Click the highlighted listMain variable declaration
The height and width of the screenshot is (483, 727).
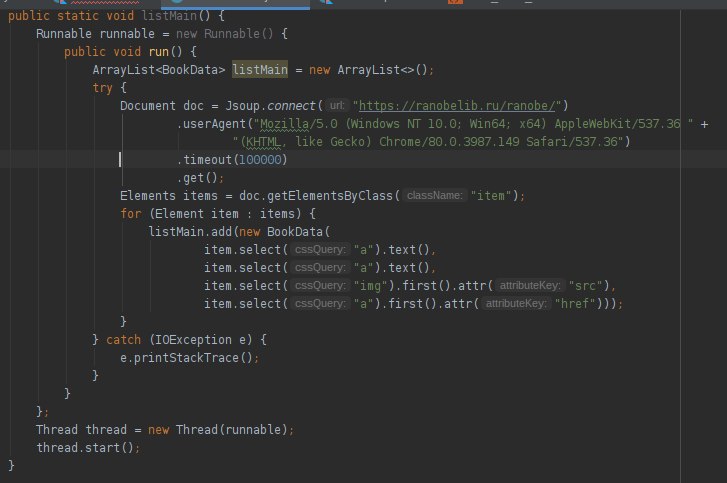(x=260, y=70)
